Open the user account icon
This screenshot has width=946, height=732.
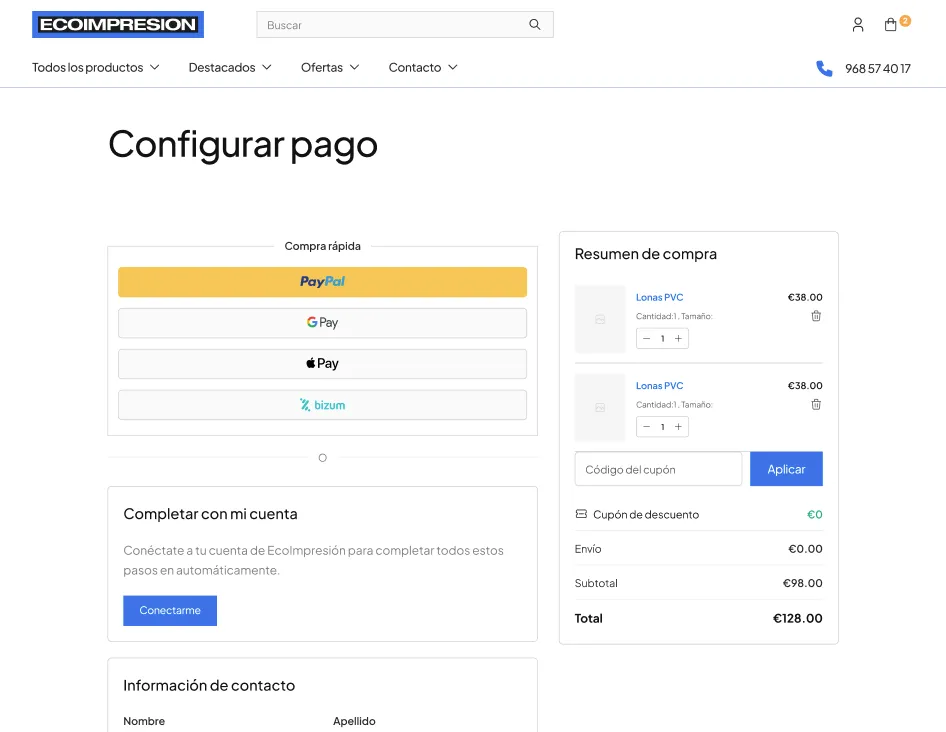pyautogui.click(x=857, y=24)
